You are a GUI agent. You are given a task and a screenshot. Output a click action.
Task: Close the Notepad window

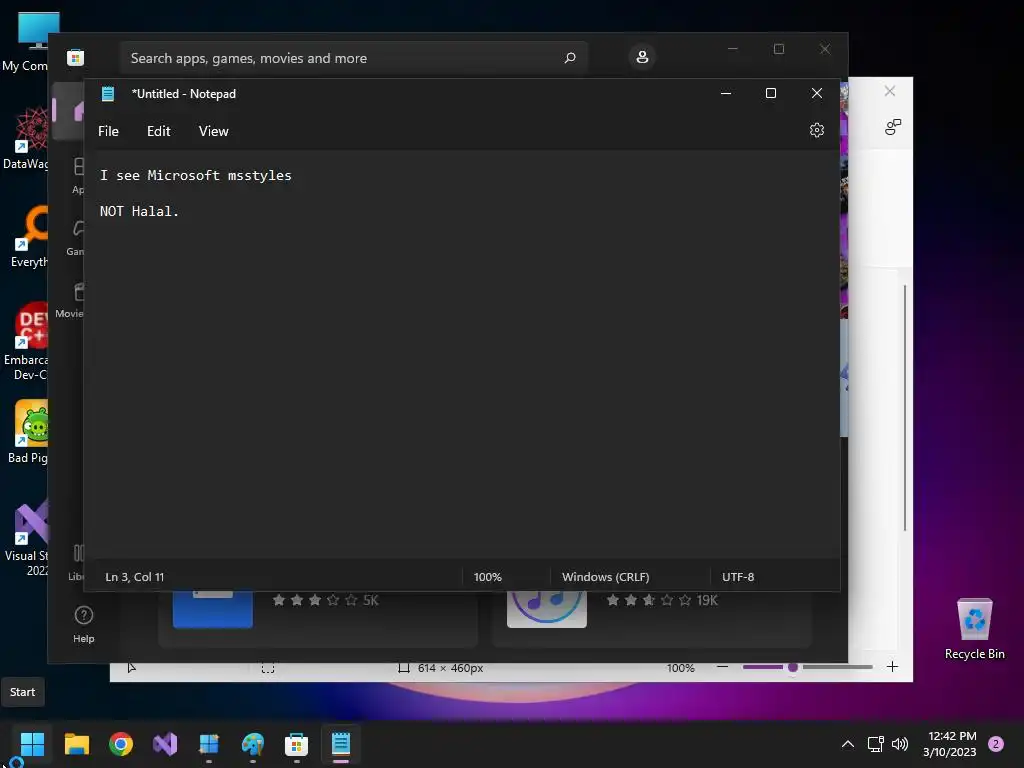coord(816,93)
